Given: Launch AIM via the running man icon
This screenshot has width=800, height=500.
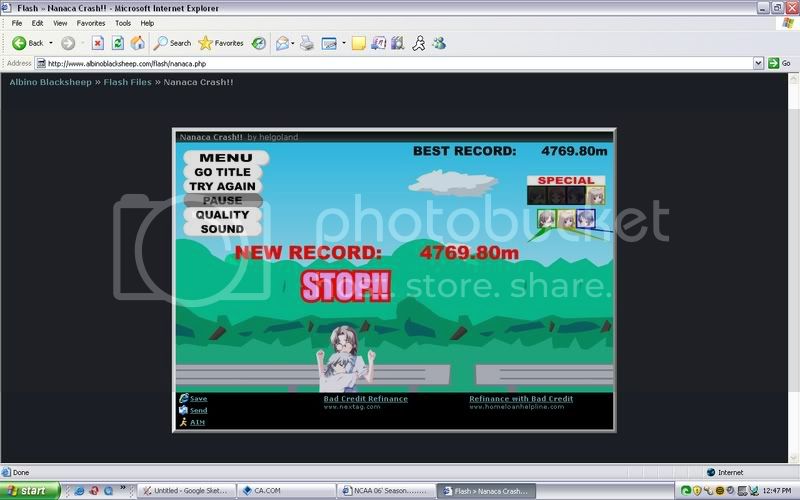Looking at the screenshot, I should 419,43.
